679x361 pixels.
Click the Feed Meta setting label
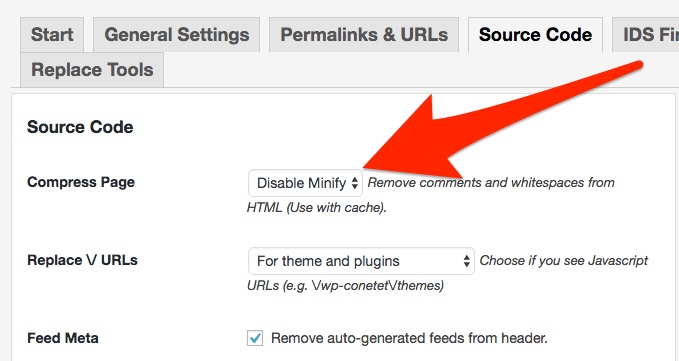[63, 338]
